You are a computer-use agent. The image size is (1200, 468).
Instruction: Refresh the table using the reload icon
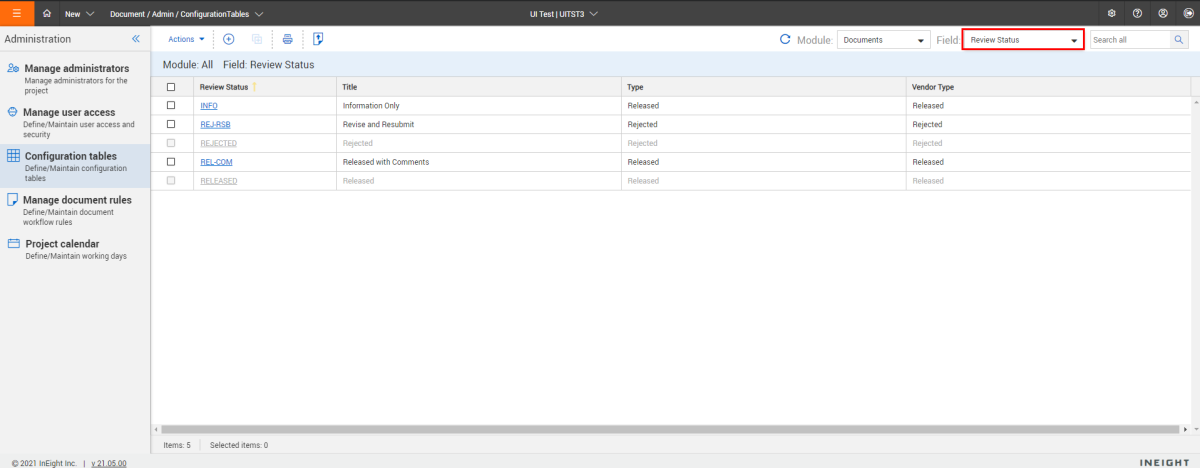click(x=785, y=40)
